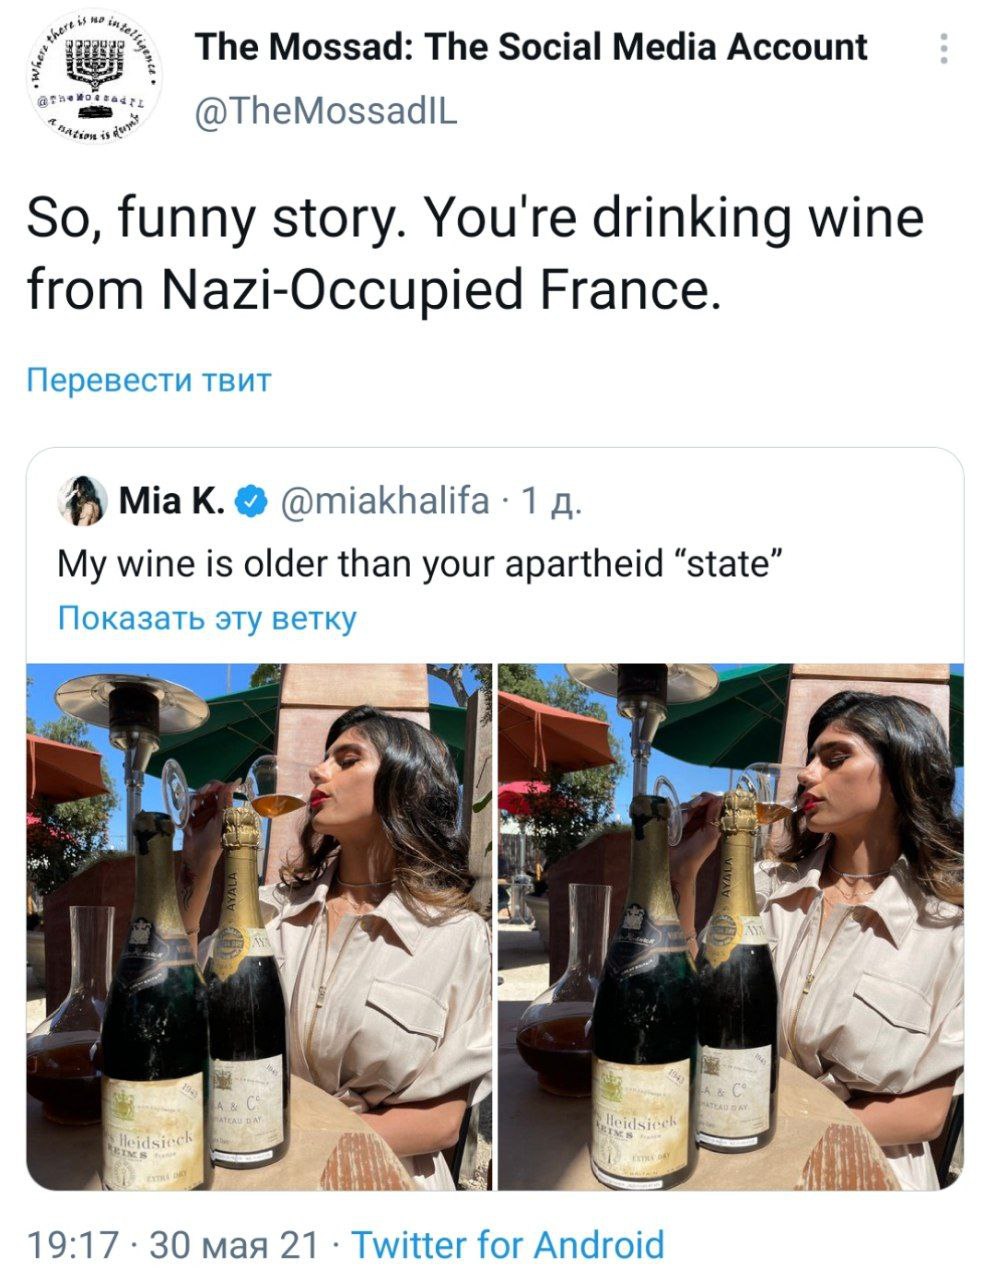This screenshot has width=995, height=1280.
Task: Open the @miakhalifa handle
Action: (x=387, y=501)
